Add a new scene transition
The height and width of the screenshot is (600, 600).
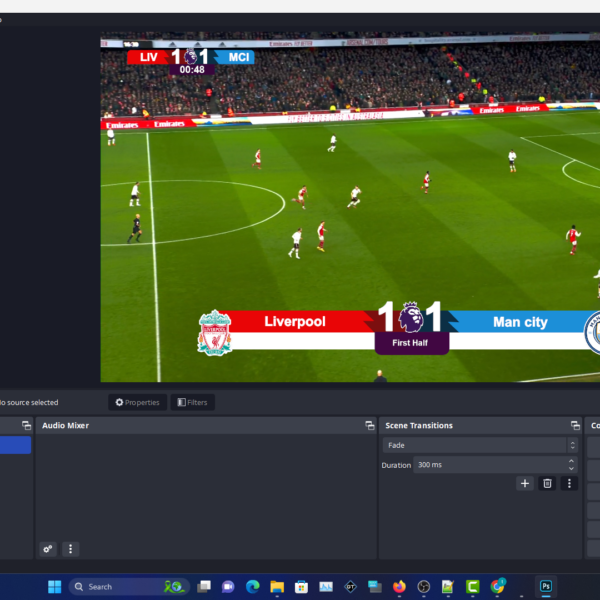tap(525, 483)
